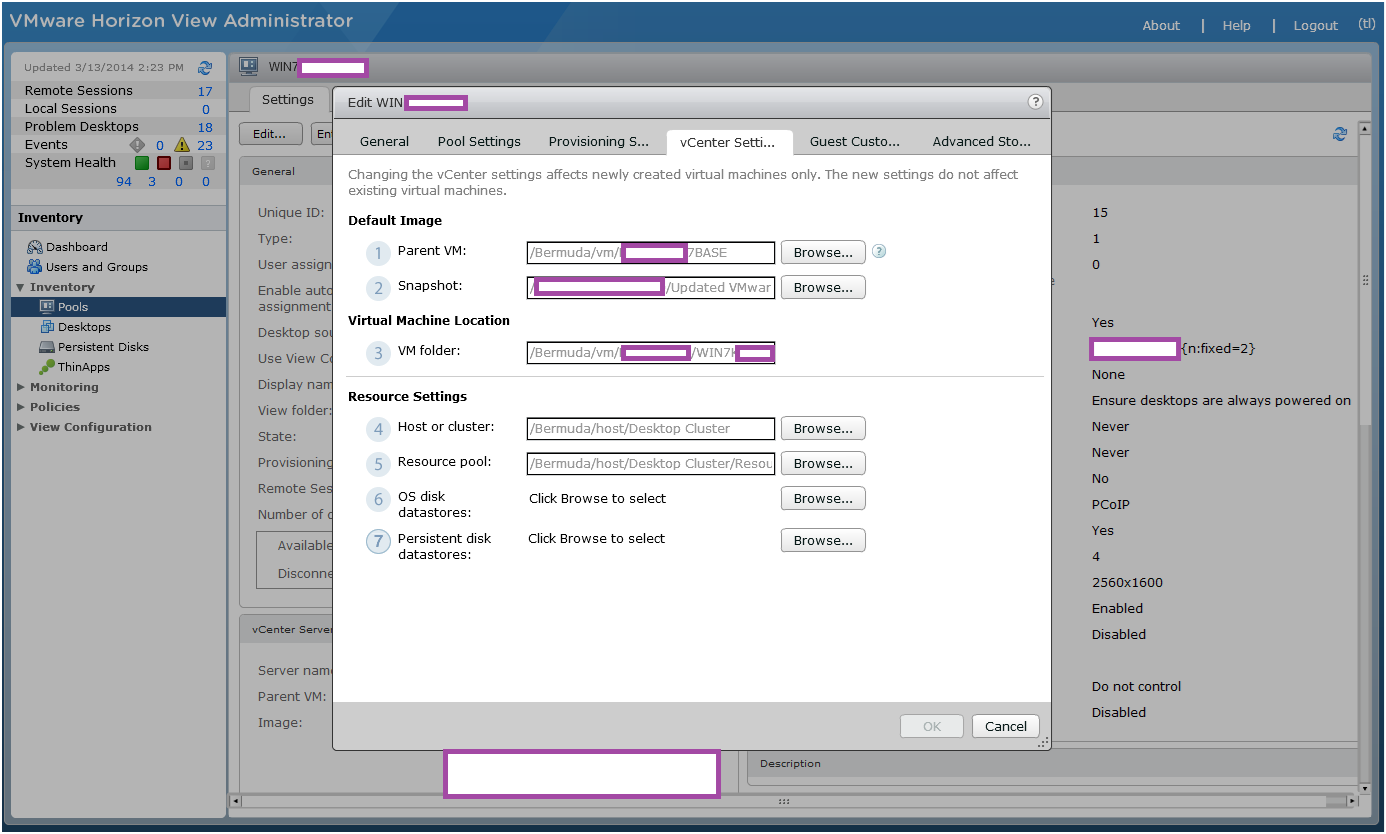Click the yellow events warning icon
1386x834 pixels.
(182, 145)
